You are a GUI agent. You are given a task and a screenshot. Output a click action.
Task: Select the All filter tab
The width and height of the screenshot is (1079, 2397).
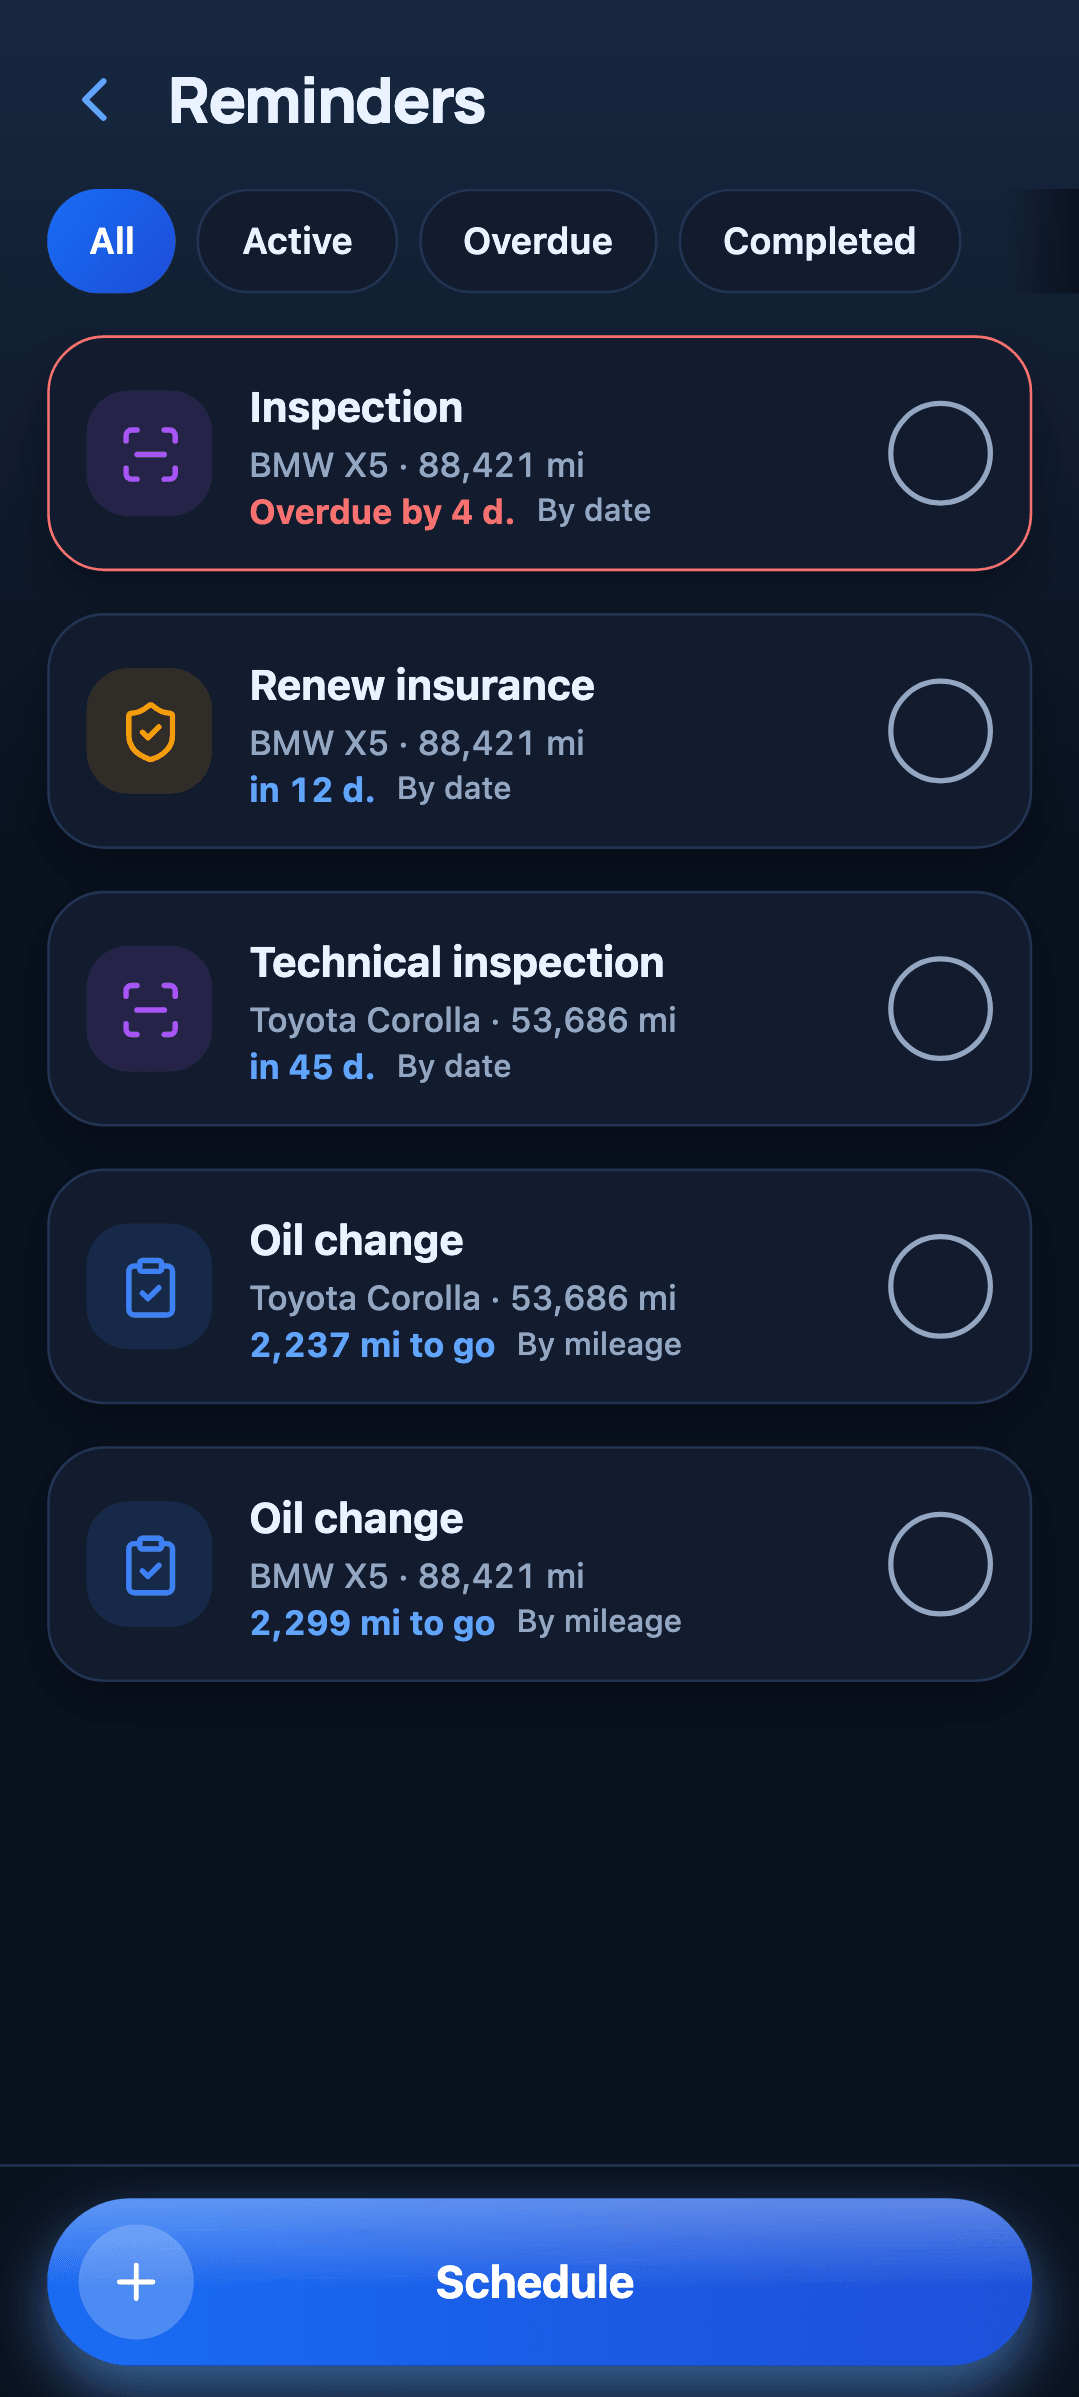pyautogui.click(x=111, y=241)
